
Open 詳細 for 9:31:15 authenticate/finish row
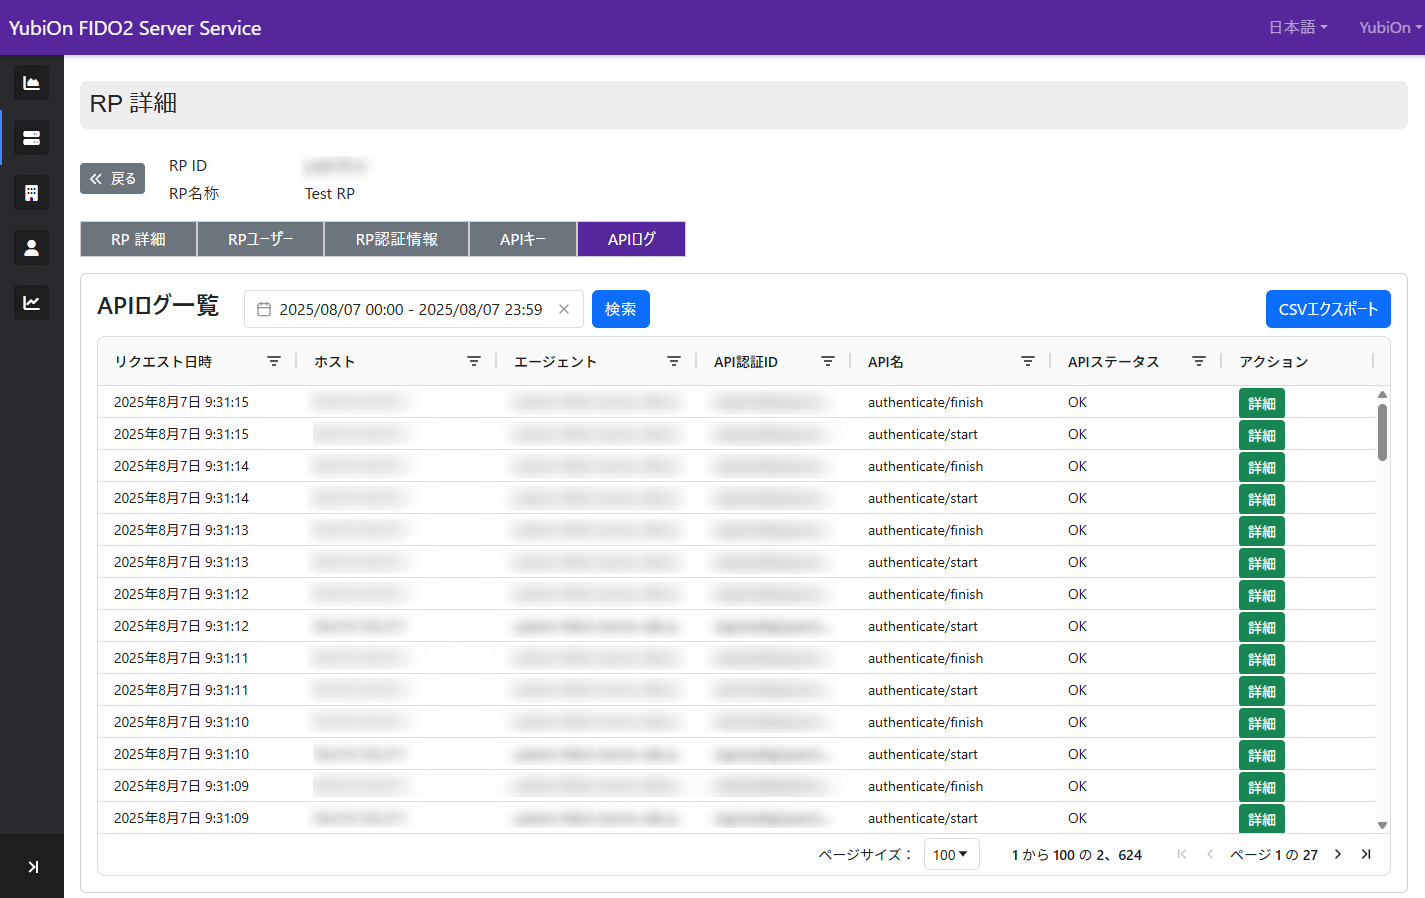1262,403
